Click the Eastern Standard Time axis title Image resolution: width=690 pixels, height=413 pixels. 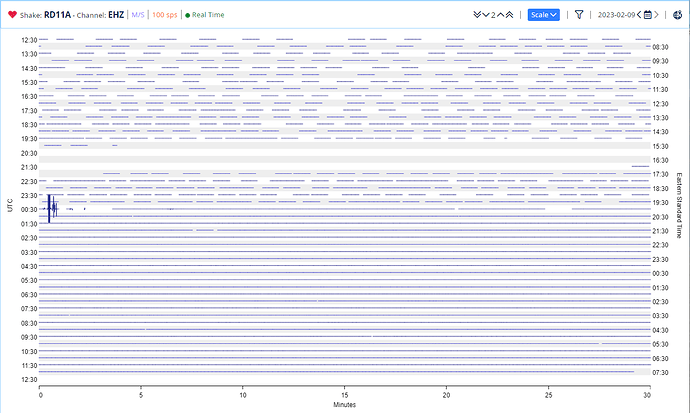679,205
